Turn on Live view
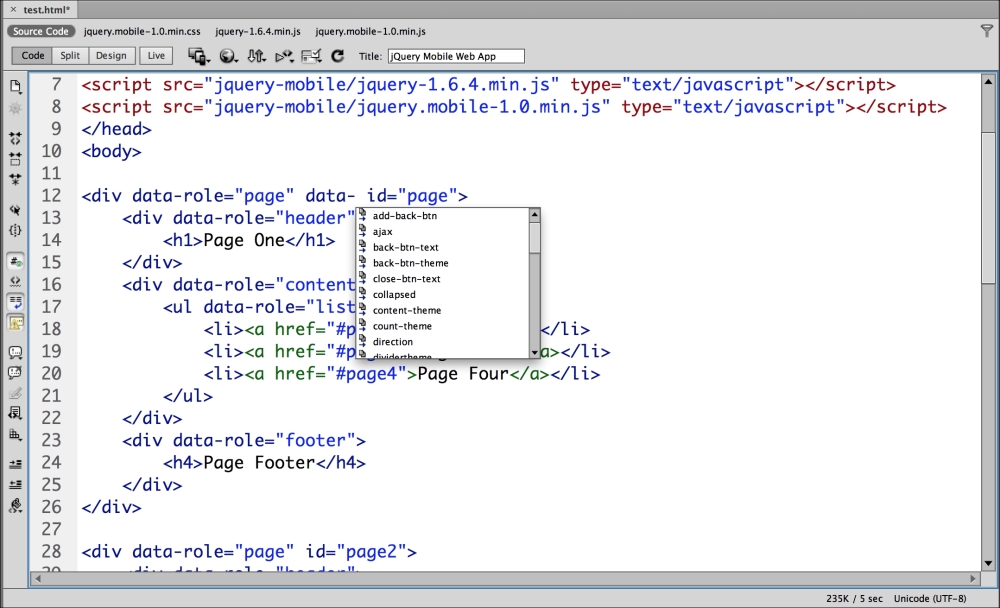 (x=156, y=56)
